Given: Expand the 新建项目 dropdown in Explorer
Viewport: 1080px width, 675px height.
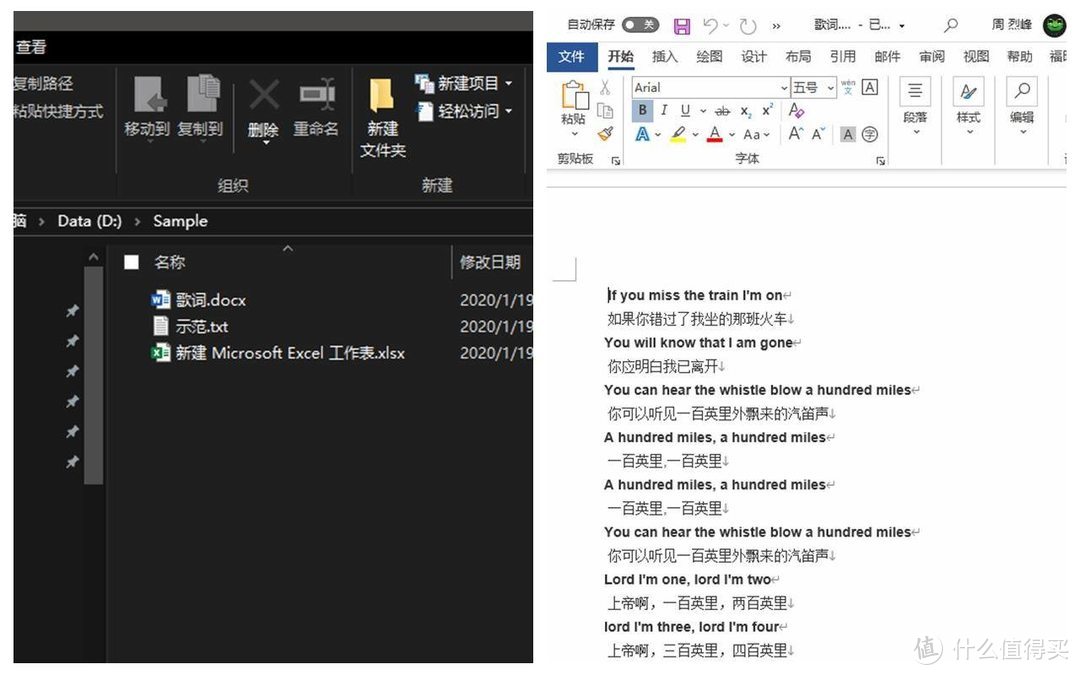Looking at the screenshot, I should (508, 83).
